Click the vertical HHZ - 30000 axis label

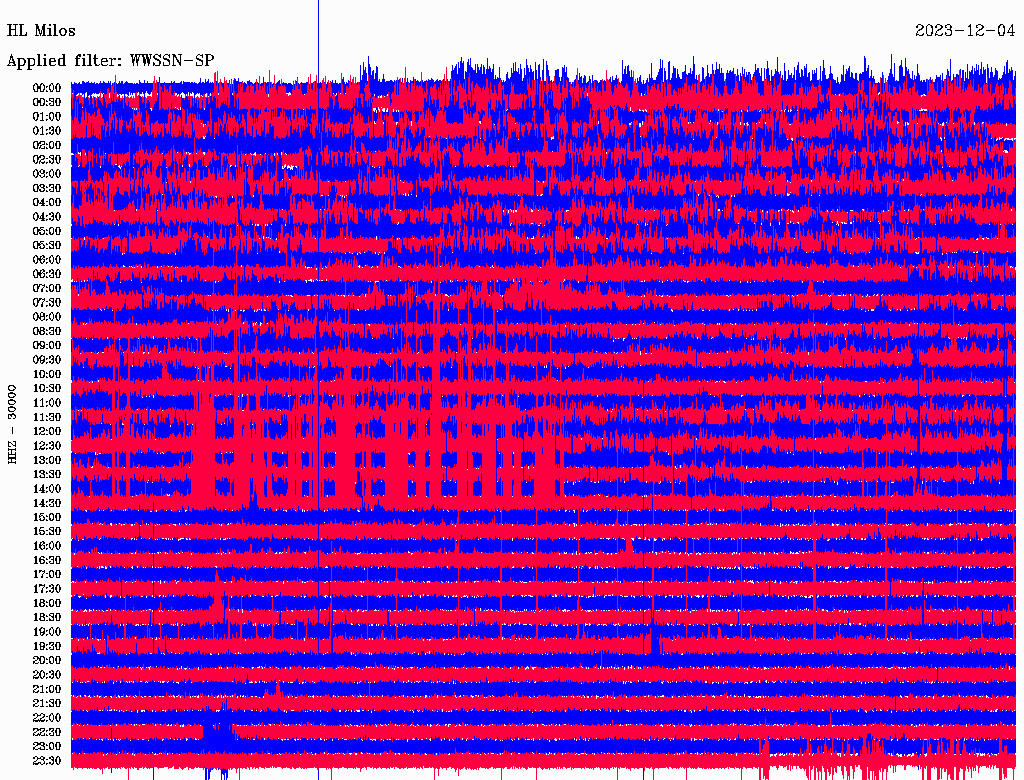12,423
